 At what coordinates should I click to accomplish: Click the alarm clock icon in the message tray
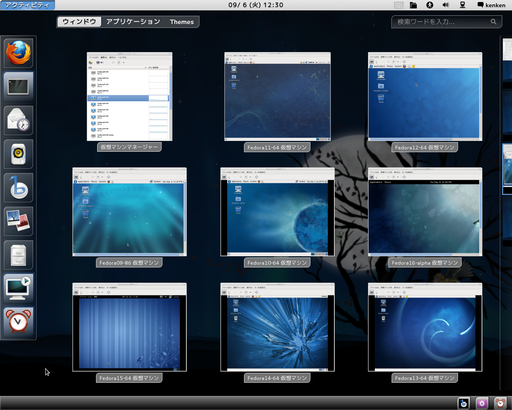click(x=500, y=403)
